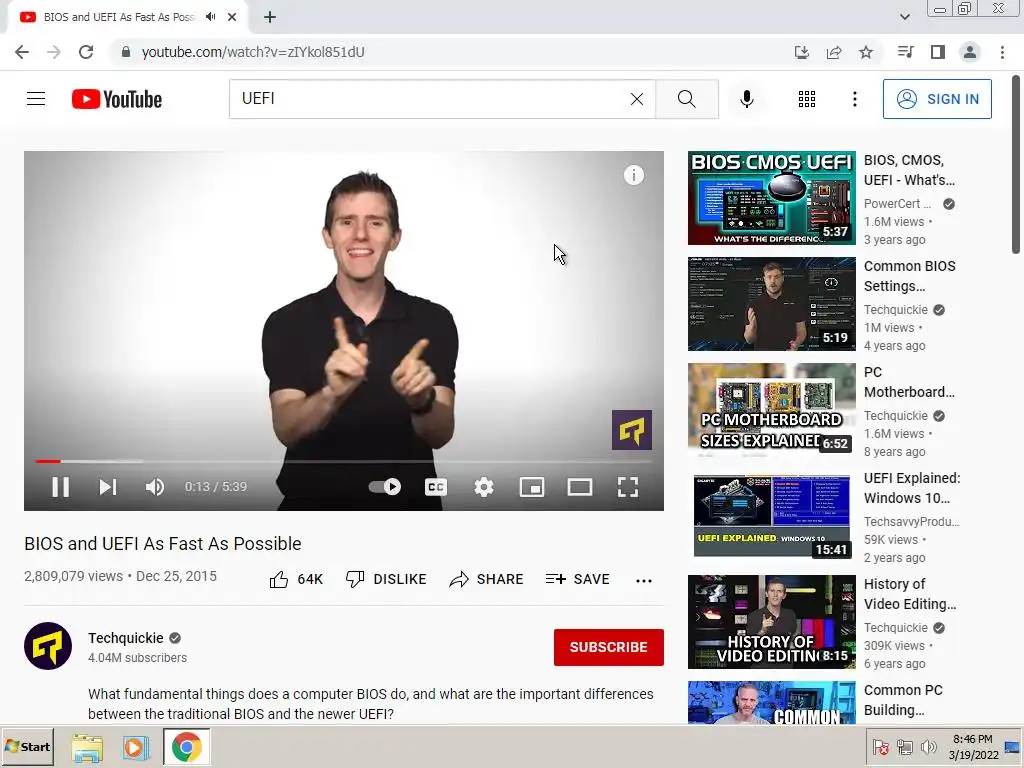Viewport: 1024px width, 768px height.
Task: Open PC Motherboard Sizes Explained thumbnail
Action: pos(771,409)
